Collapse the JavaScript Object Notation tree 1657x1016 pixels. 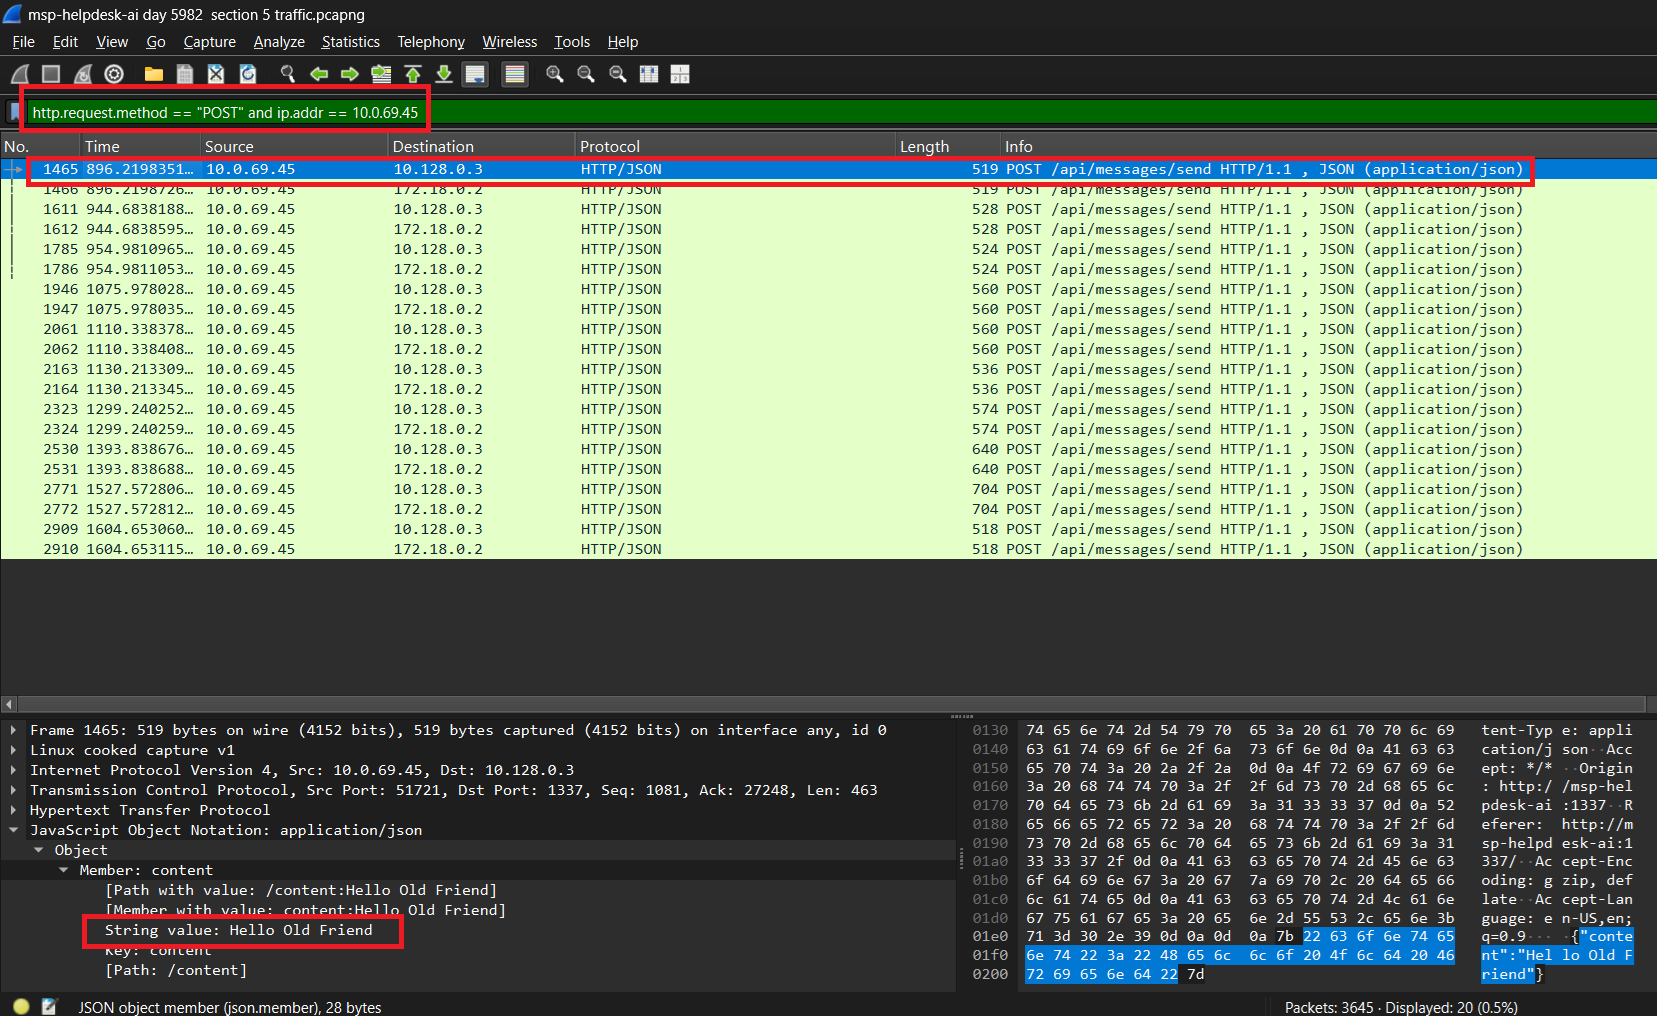(x=13, y=830)
